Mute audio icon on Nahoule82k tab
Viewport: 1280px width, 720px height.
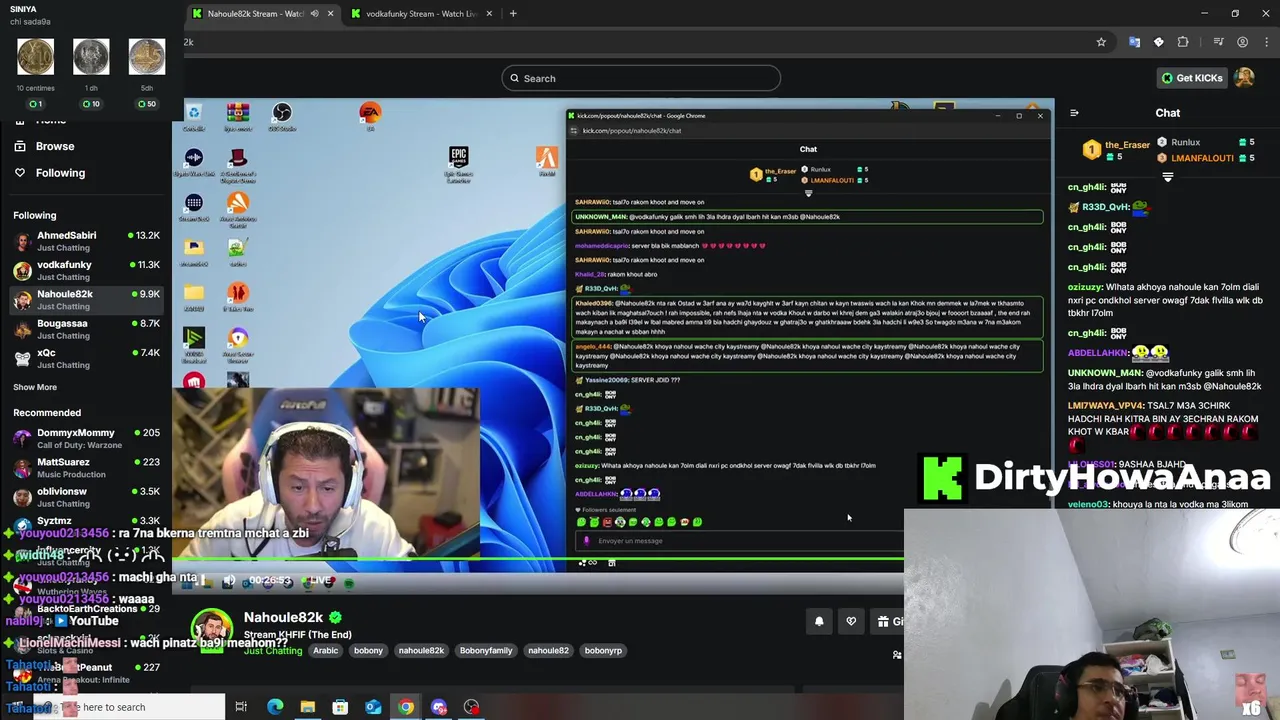point(314,13)
